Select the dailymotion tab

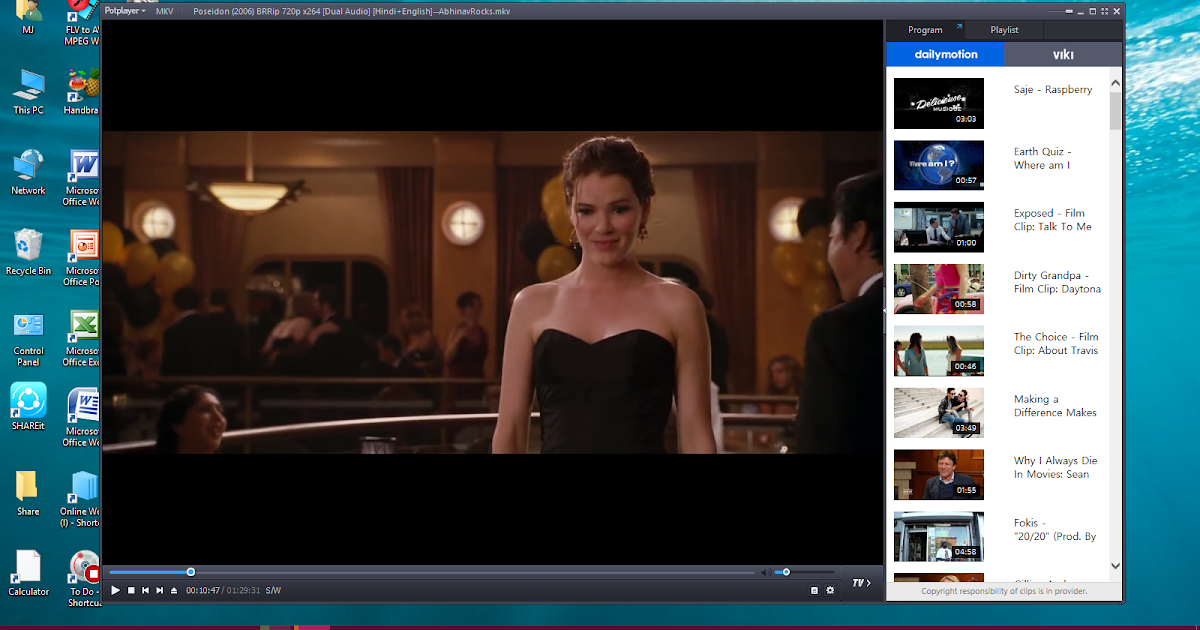click(x=945, y=54)
